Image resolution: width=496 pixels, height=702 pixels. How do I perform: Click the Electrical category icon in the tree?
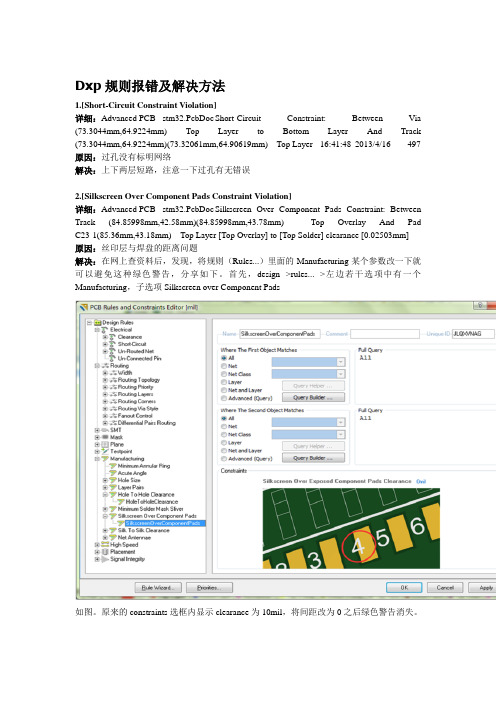tap(105, 330)
